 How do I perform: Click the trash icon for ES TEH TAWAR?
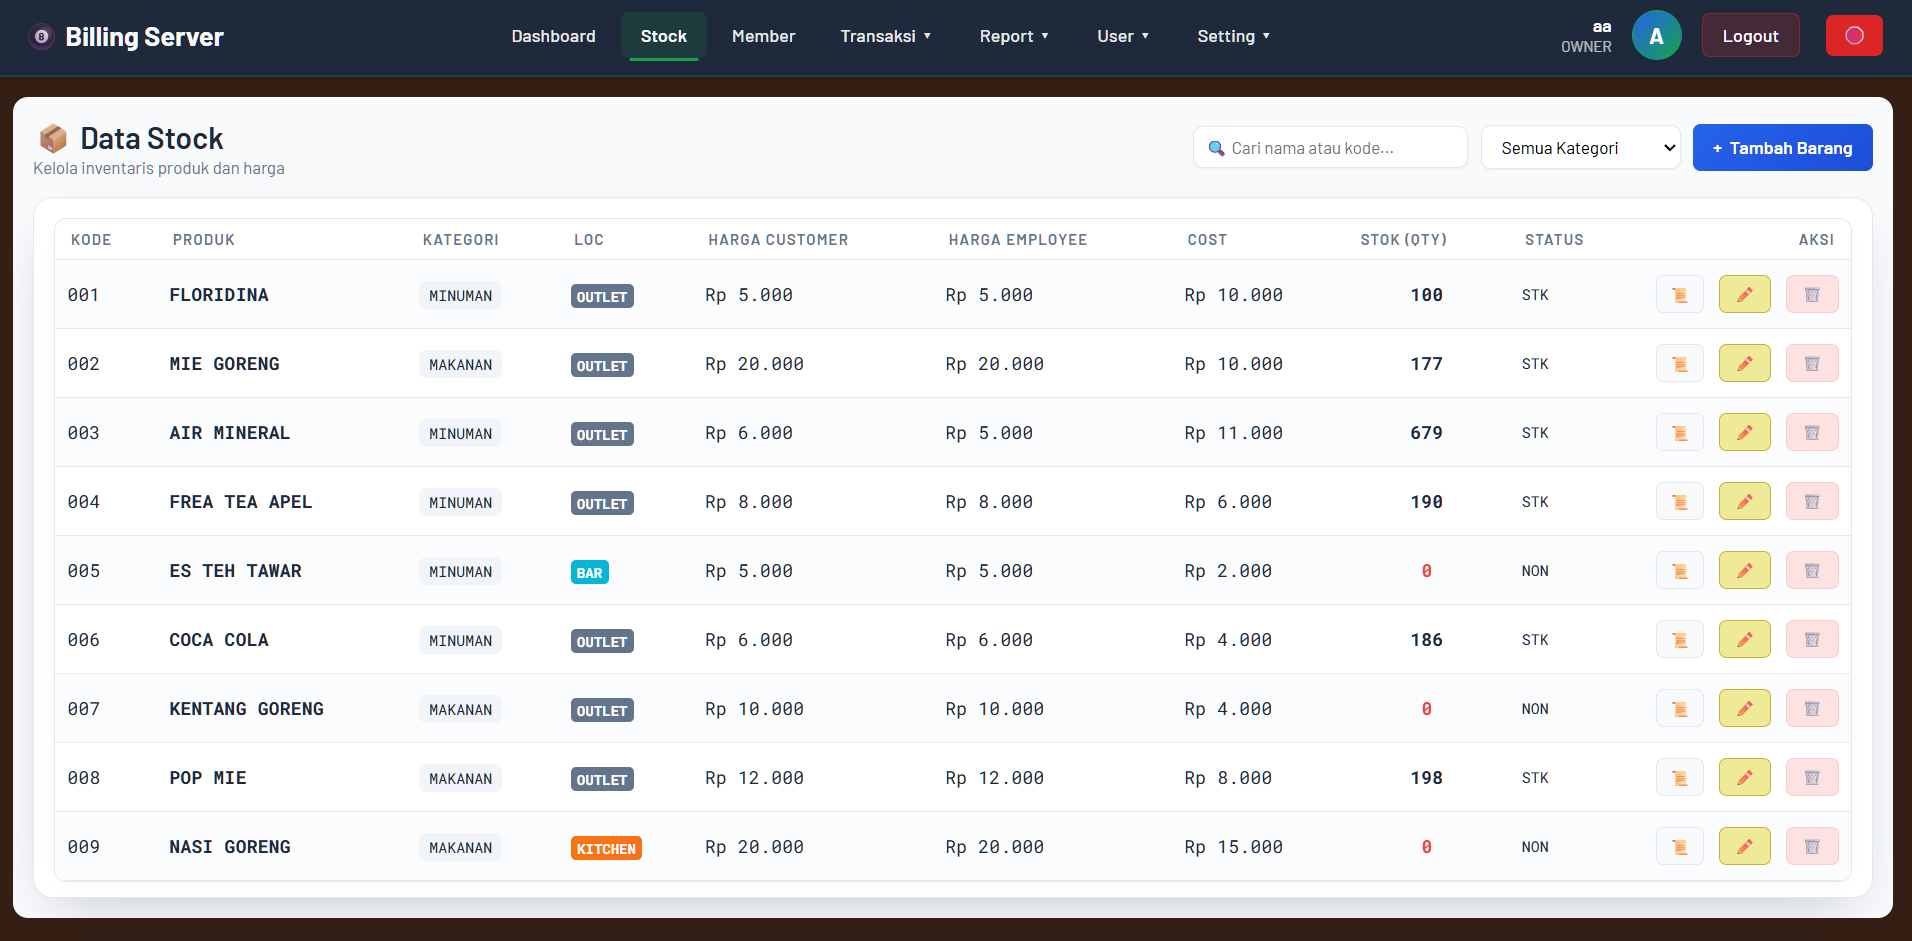pyautogui.click(x=1813, y=570)
